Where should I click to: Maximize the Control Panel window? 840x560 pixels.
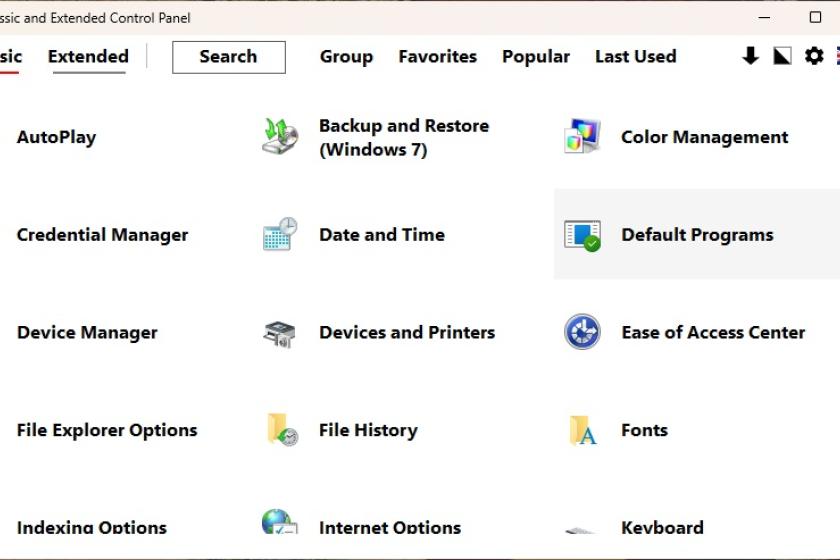(815, 17)
